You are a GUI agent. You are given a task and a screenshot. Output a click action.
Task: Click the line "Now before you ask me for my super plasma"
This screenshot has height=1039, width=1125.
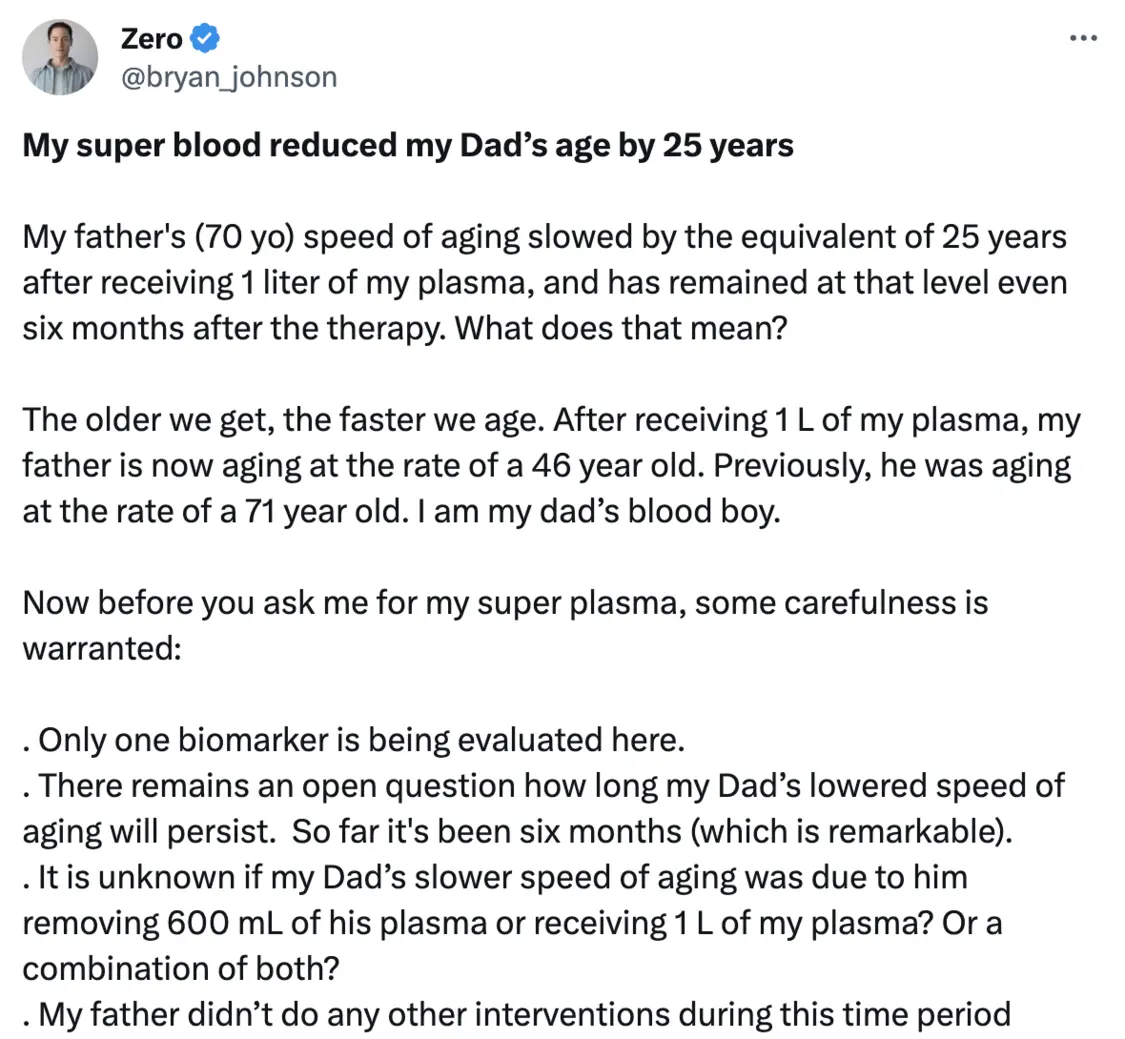[x=505, y=603]
